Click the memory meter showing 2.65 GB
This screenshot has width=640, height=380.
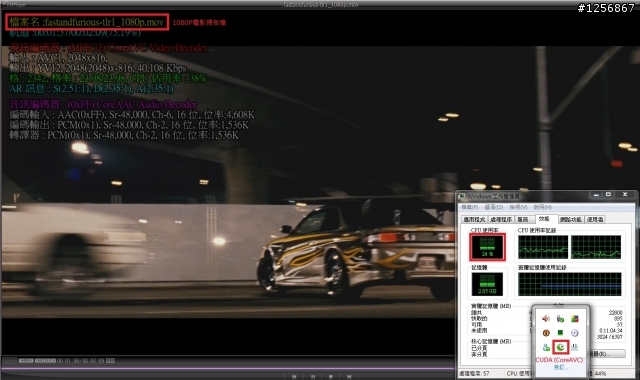click(x=487, y=284)
